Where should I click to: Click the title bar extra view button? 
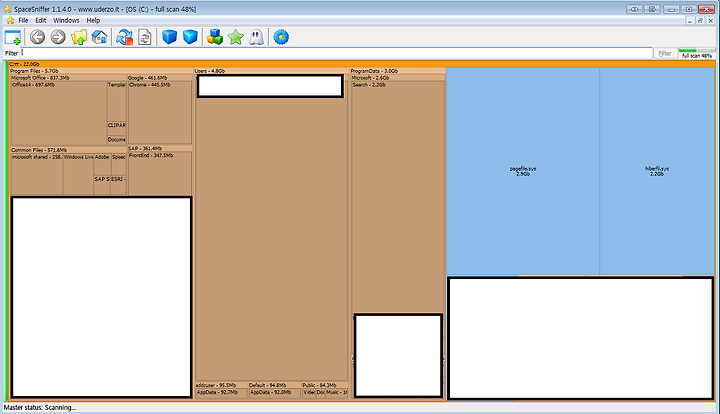coord(635,9)
